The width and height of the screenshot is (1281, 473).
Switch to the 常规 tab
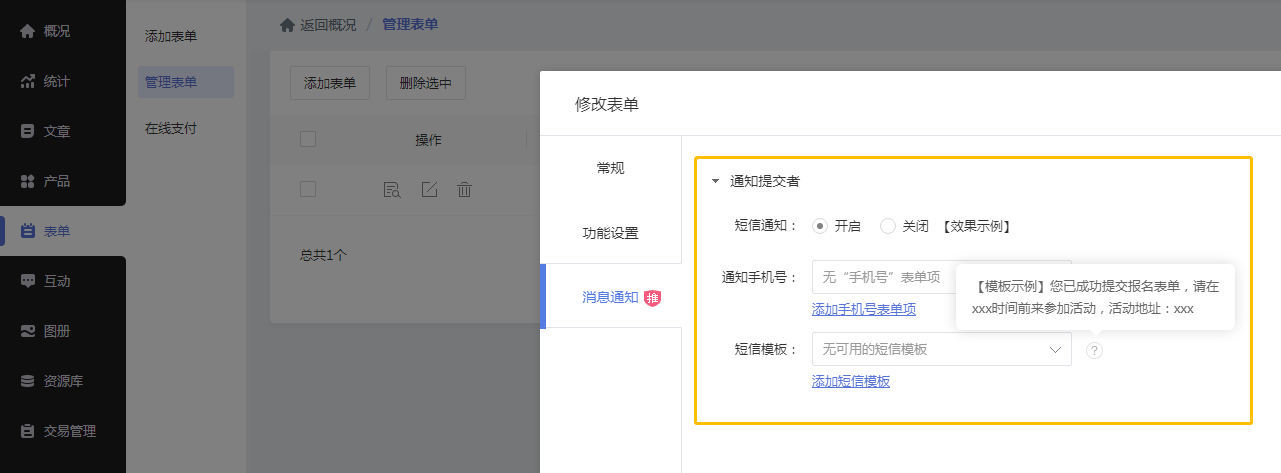tap(610, 168)
